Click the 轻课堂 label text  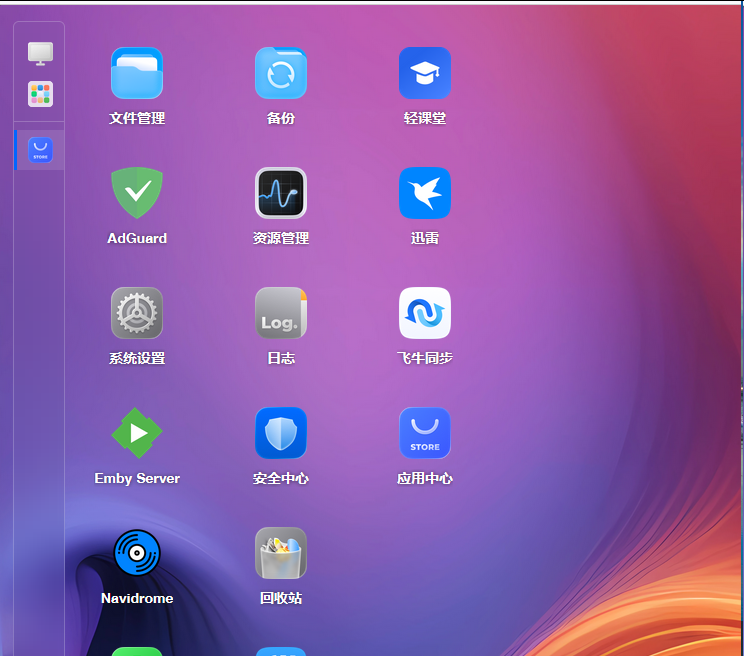tap(425, 118)
